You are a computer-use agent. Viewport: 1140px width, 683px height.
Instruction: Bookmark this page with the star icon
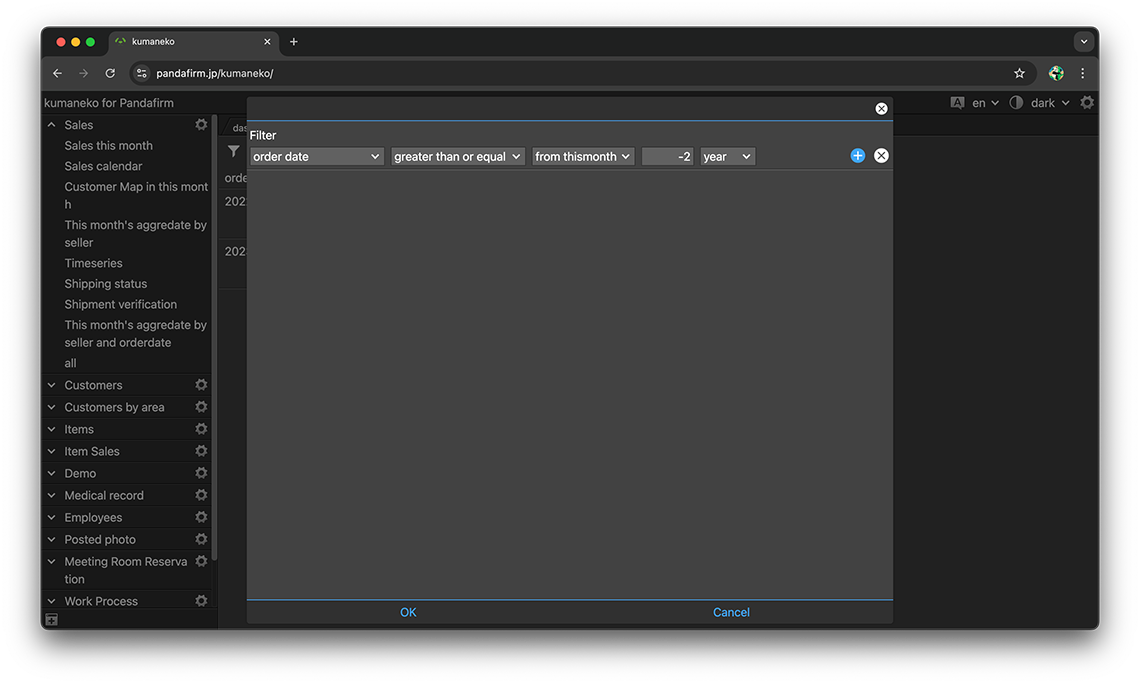click(1019, 73)
